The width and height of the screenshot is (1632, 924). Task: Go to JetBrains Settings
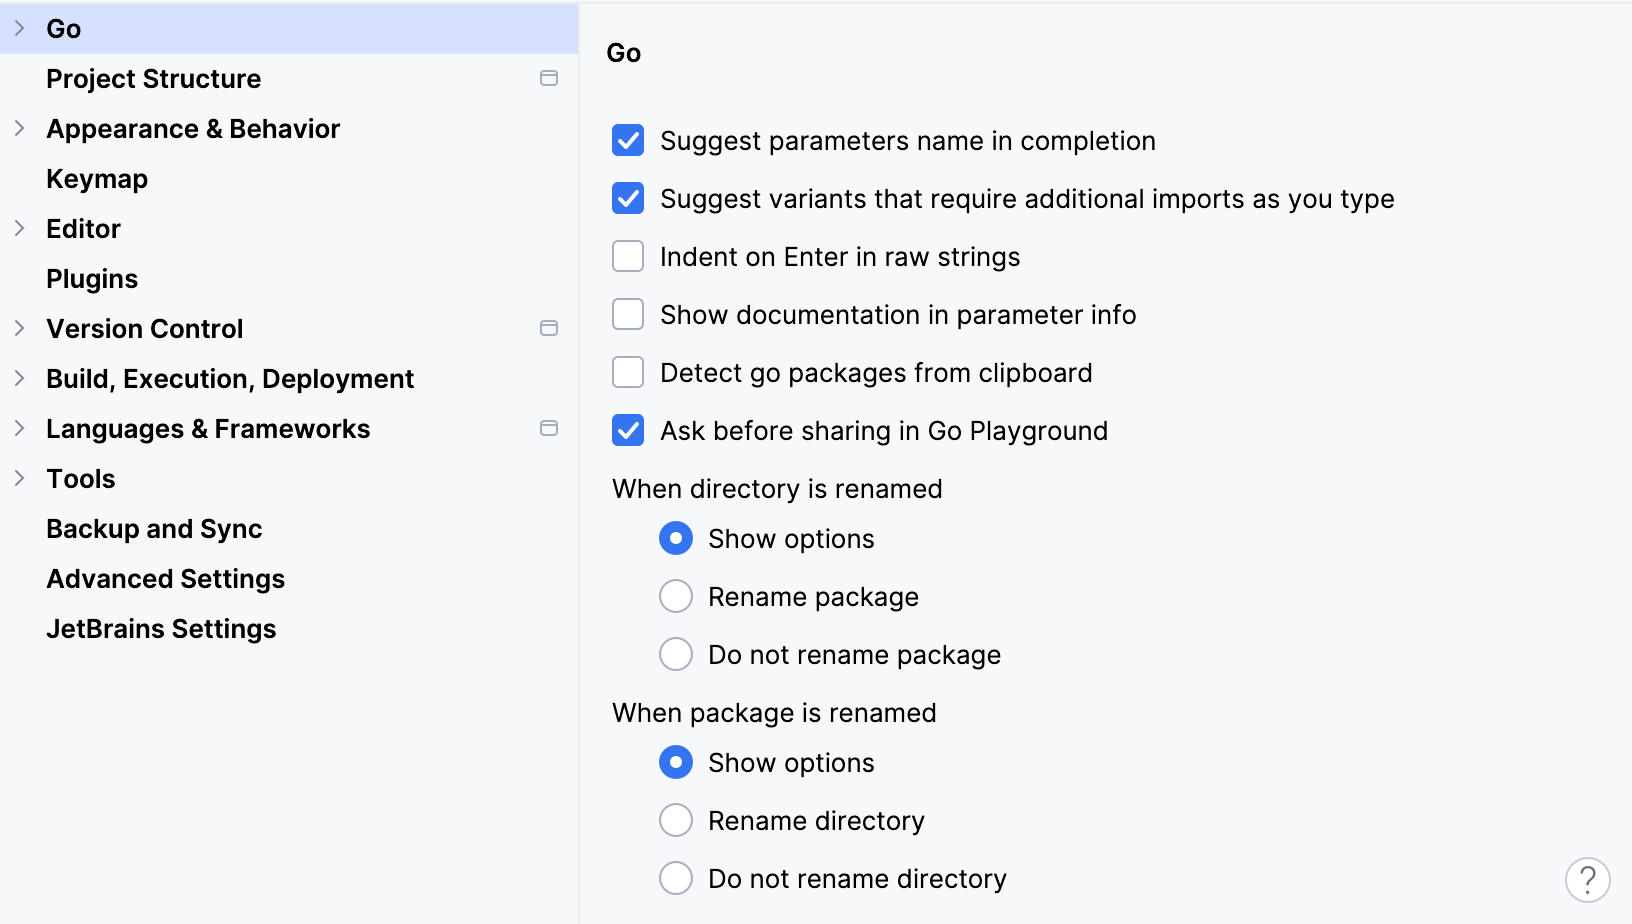click(x=161, y=628)
